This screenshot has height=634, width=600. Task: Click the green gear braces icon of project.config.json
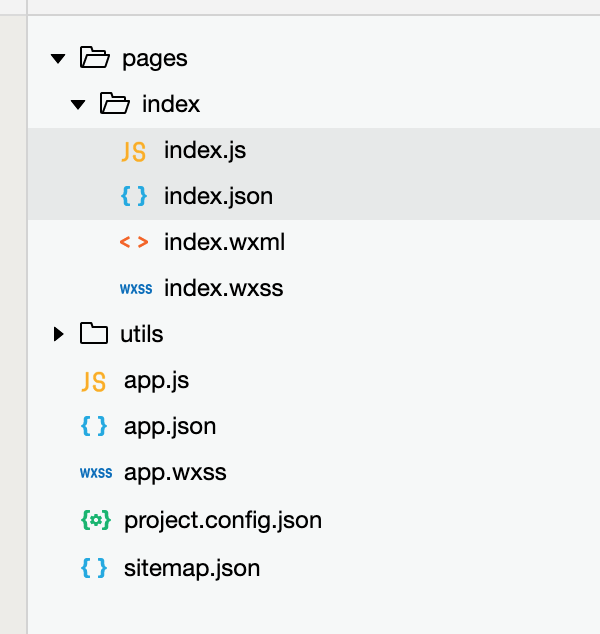[x=96, y=520]
